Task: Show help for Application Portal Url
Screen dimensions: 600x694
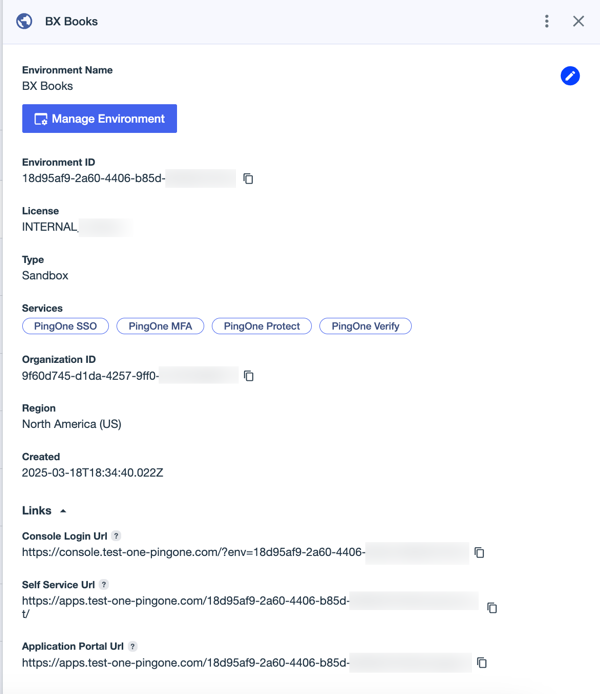Action: [x=132, y=647]
